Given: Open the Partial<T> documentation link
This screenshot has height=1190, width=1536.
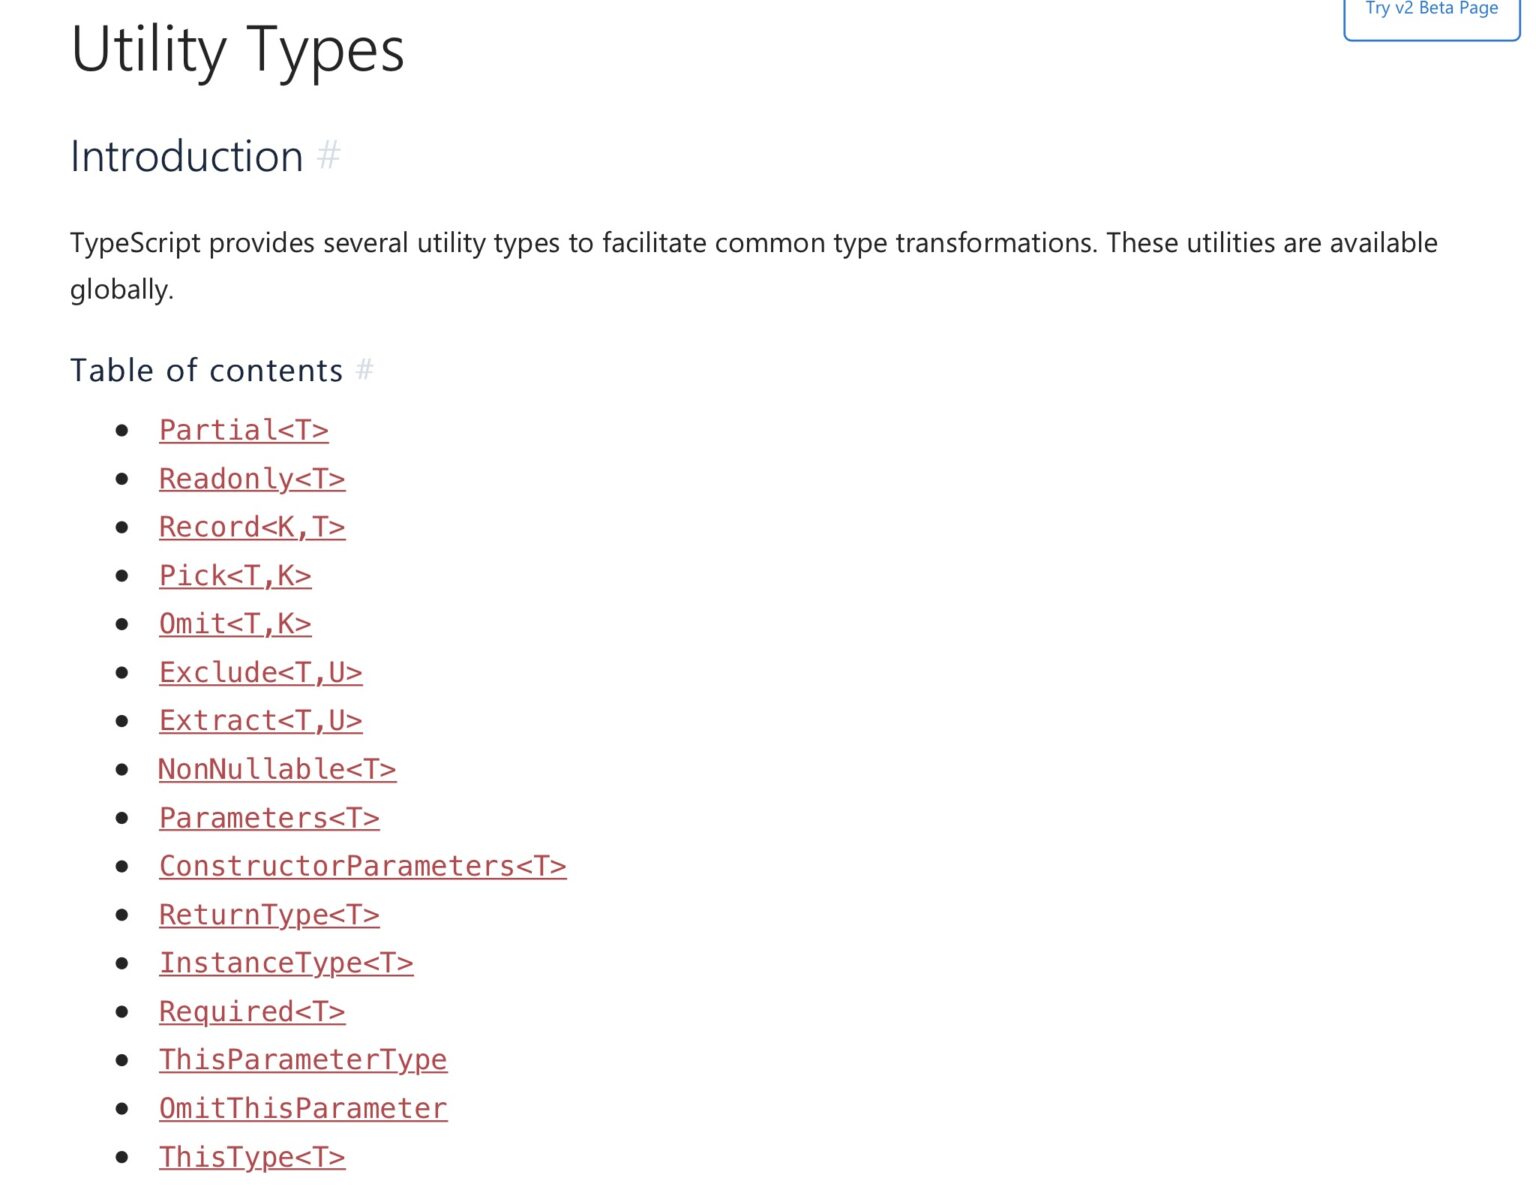Looking at the screenshot, I should [x=243, y=429].
